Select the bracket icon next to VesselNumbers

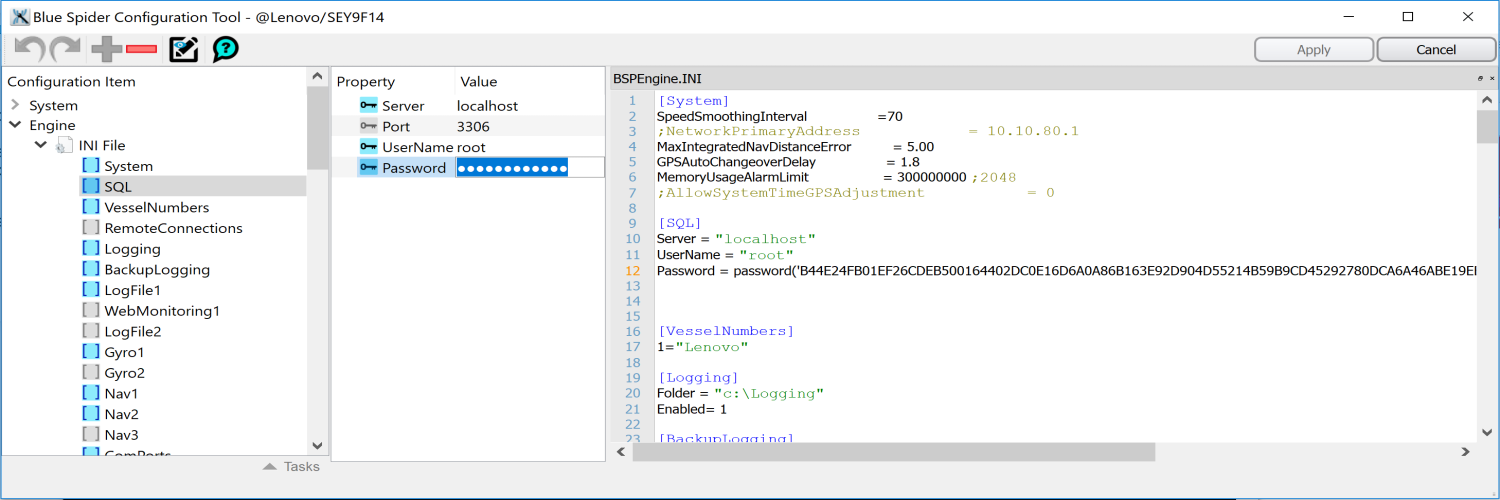coord(90,207)
